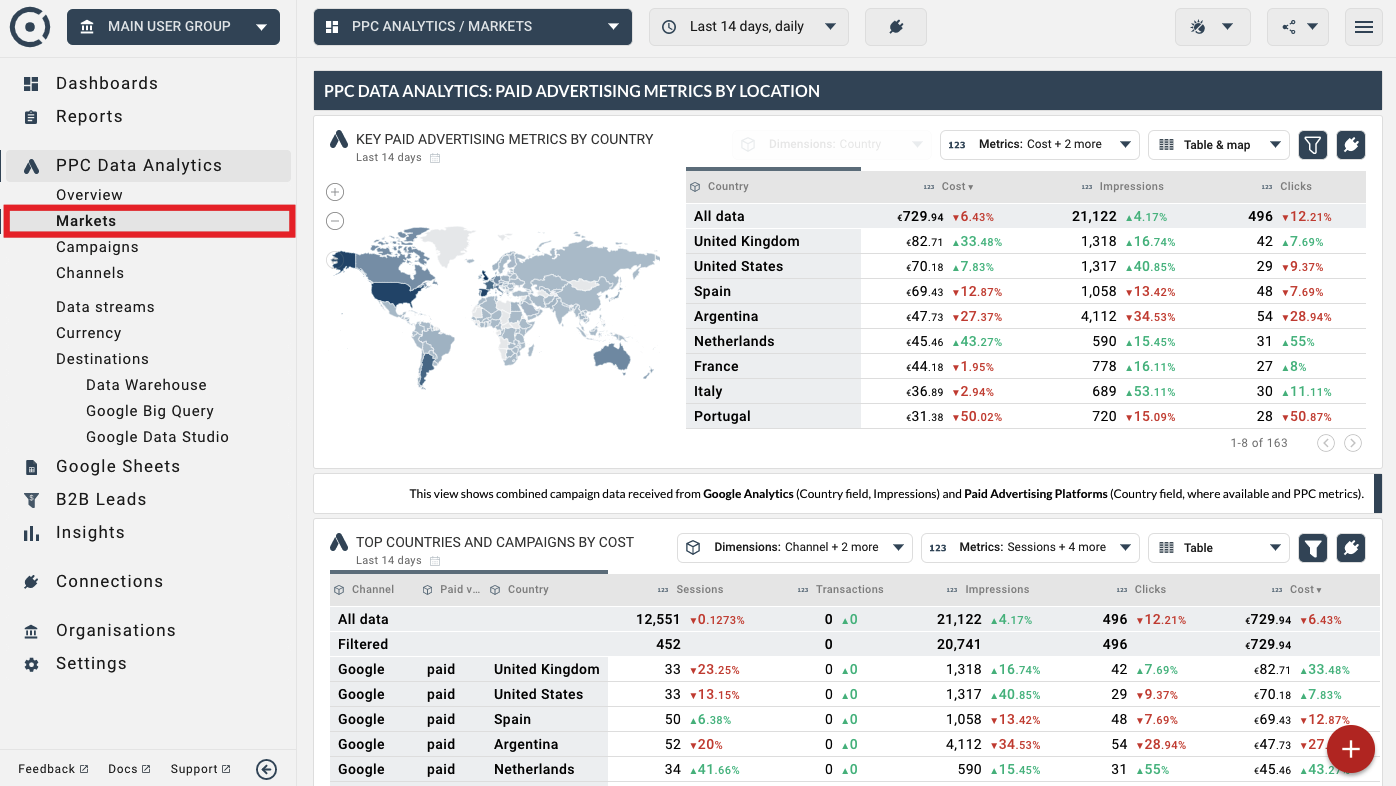Image resolution: width=1396 pixels, height=786 pixels.
Task: Go to the previous page of country results
Action: tap(1326, 443)
